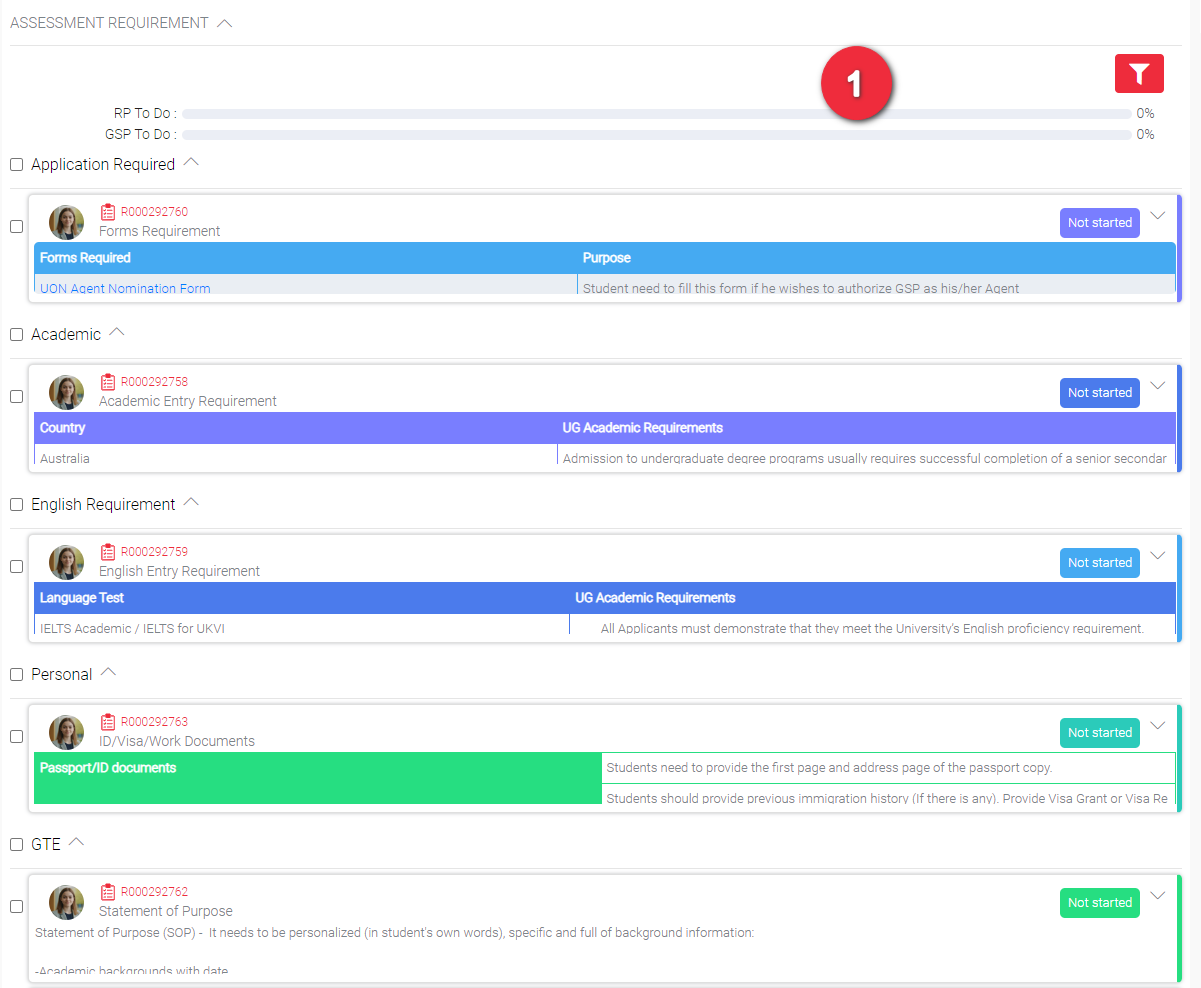Image resolution: width=1201 pixels, height=988 pixels.
Task: Collapse the Personal section caret
Action: [x=108, y=672]
